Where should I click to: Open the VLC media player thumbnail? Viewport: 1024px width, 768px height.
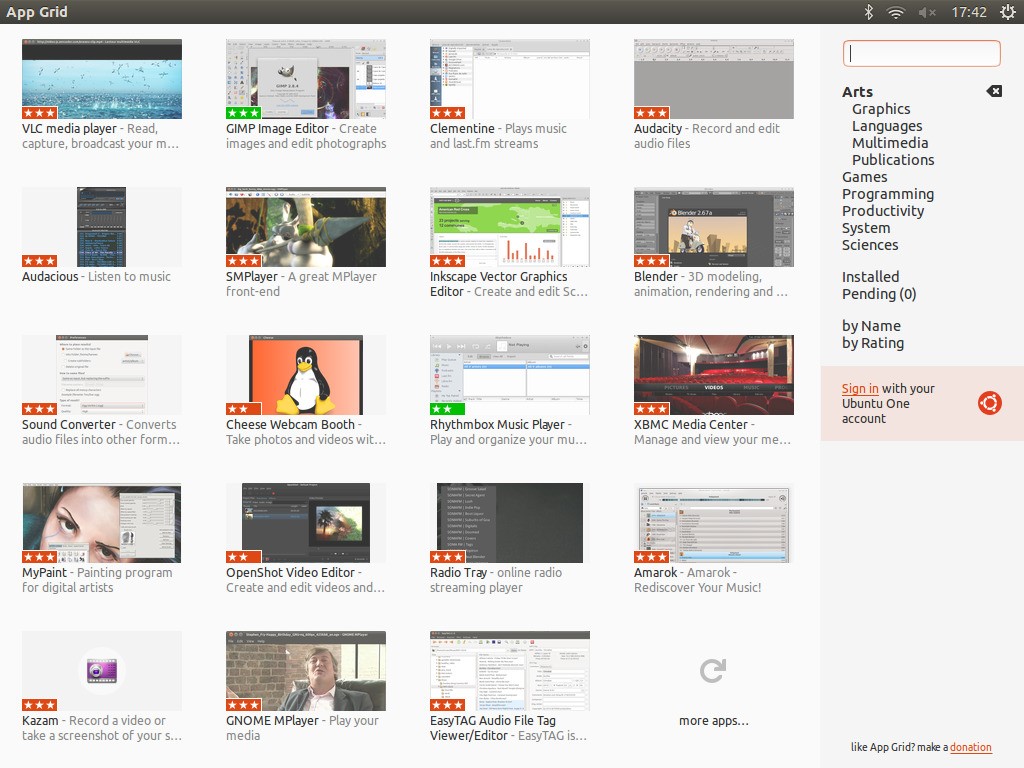click(x=102, y=79)
